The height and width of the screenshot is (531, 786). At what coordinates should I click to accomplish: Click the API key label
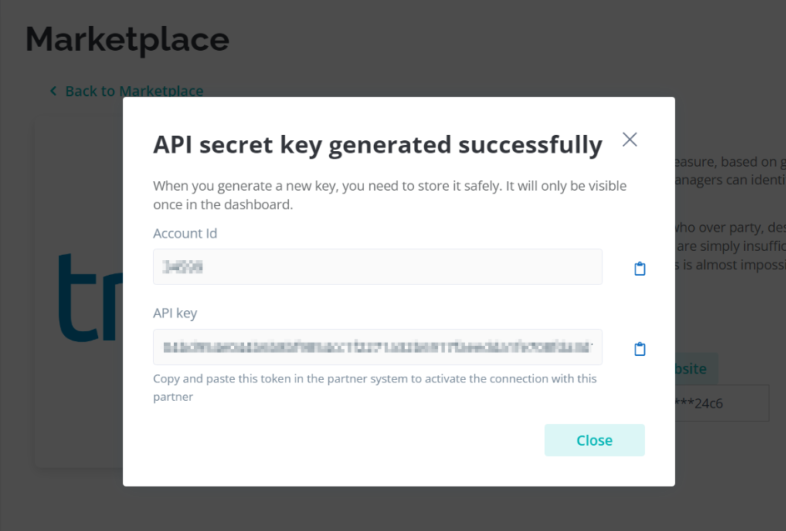point(175,313)
